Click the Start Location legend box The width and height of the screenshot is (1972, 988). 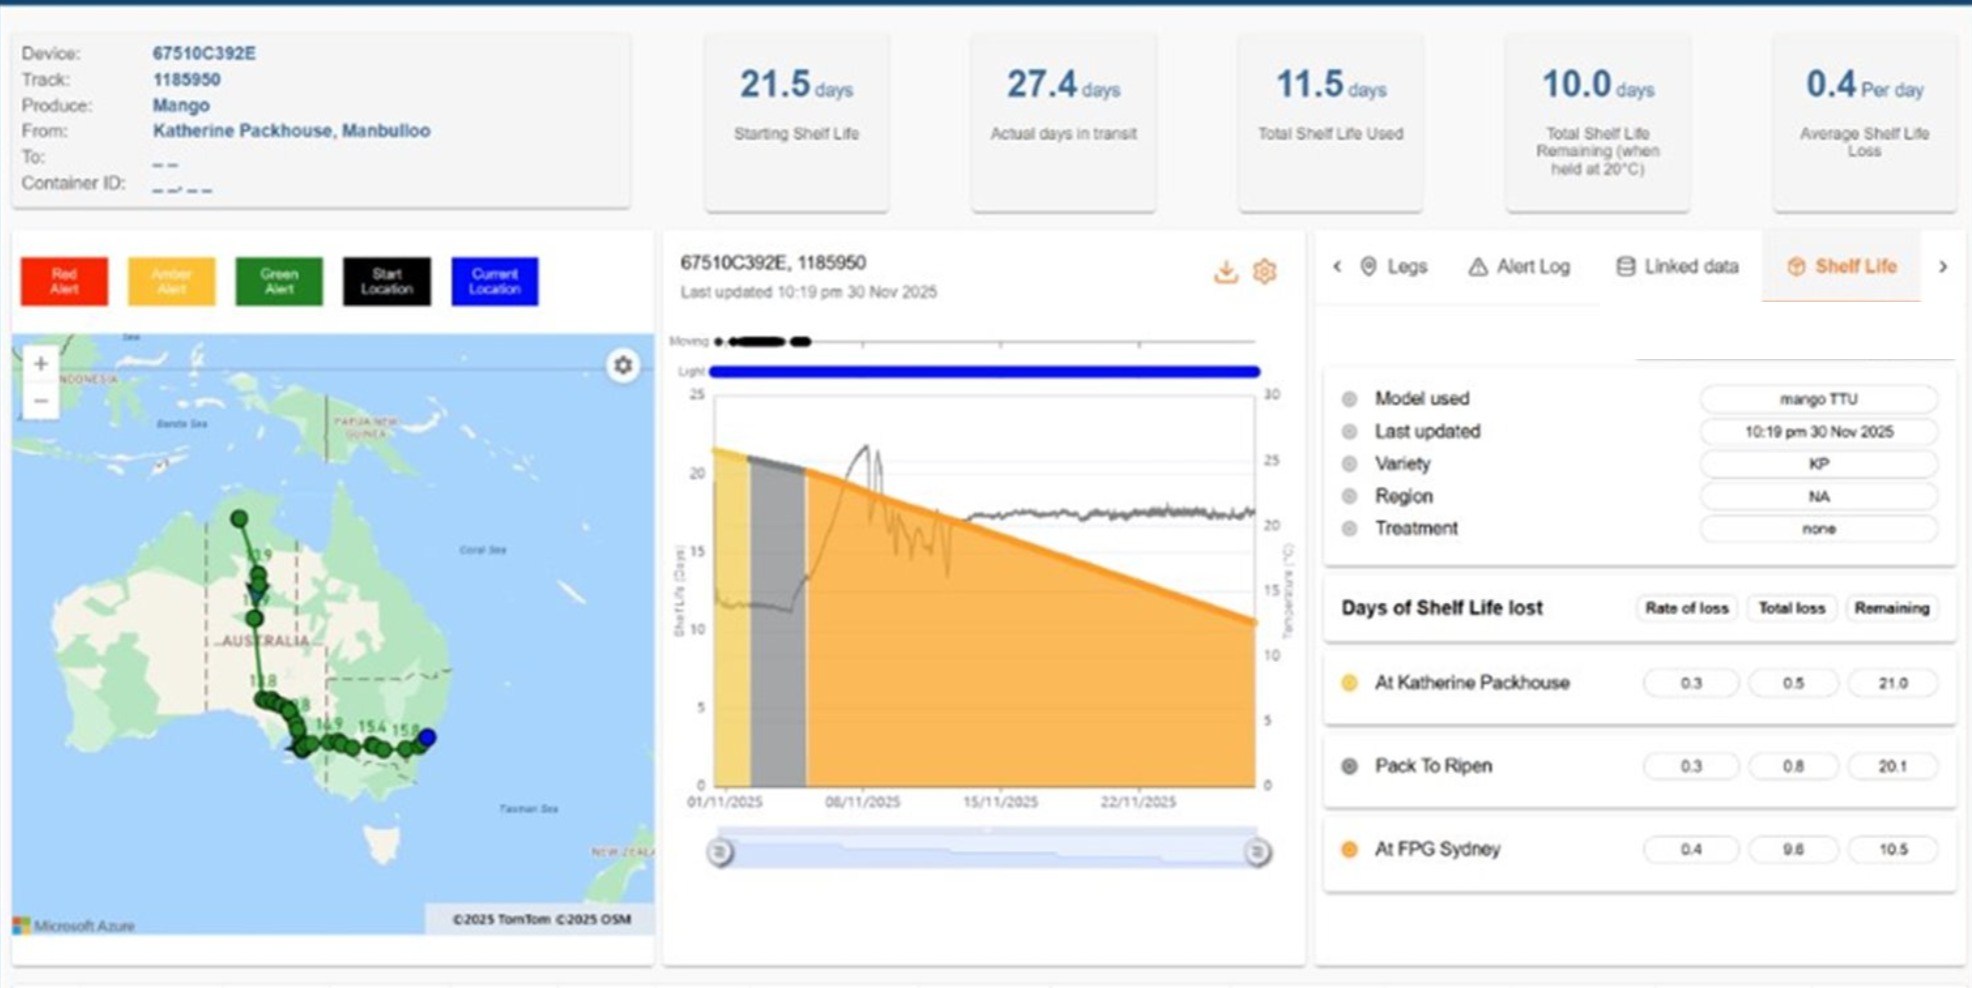click(x=387, y=281)
